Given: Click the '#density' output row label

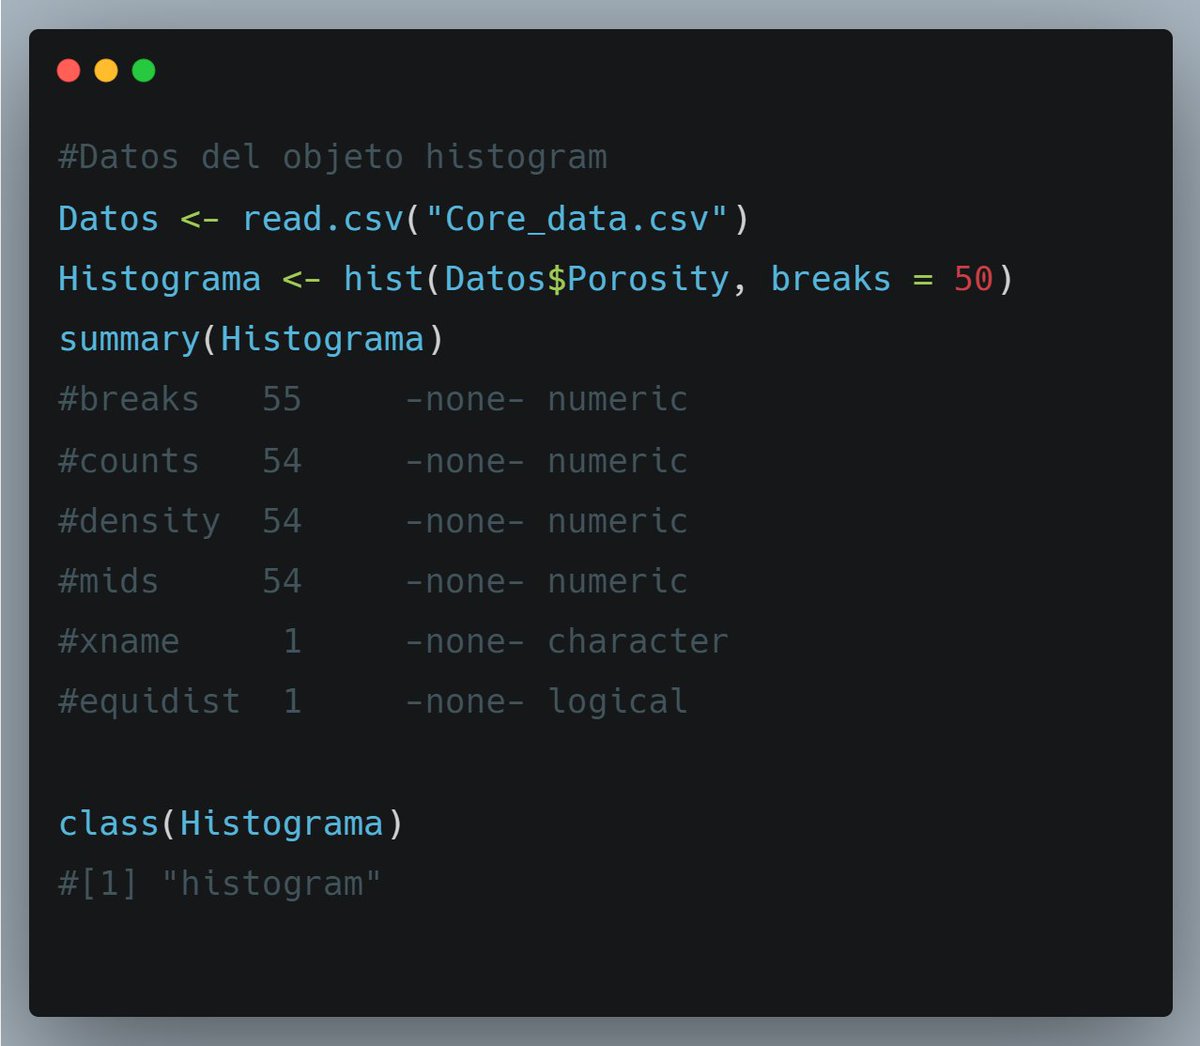Looking at the screenshot, I should pos(139,521).
